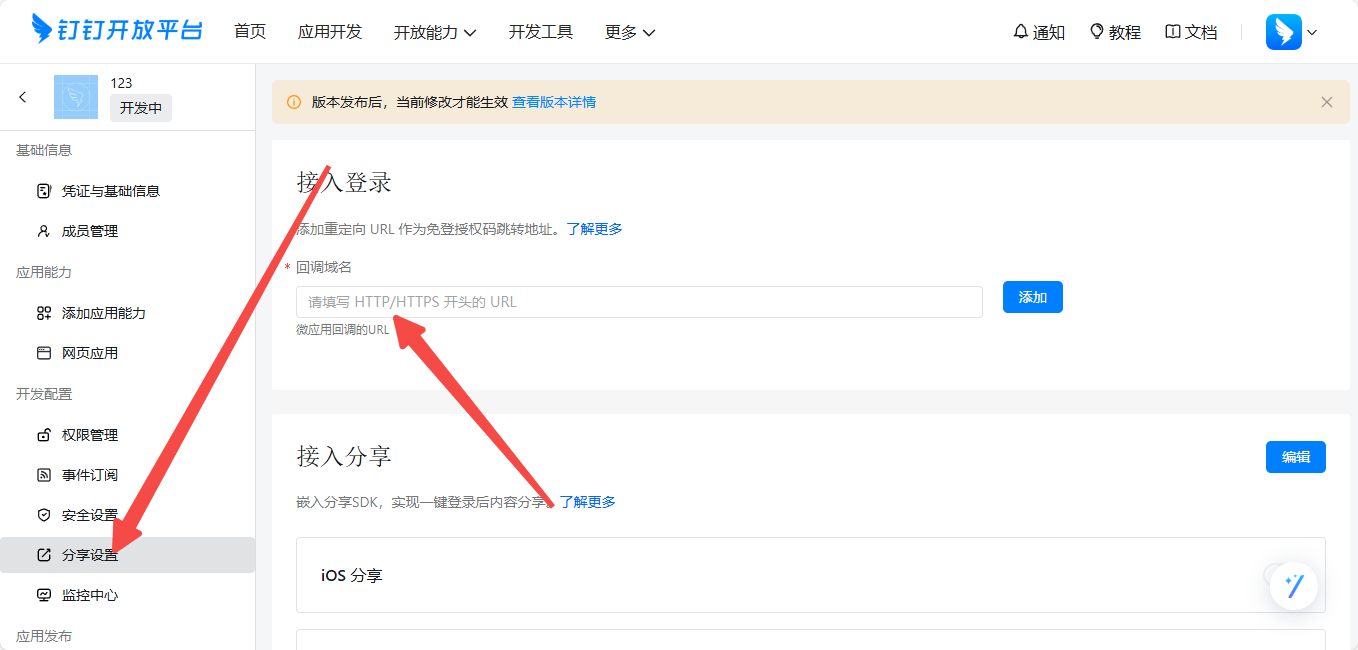Select 凭证与基础信息 in sidebar

[110, 191]
